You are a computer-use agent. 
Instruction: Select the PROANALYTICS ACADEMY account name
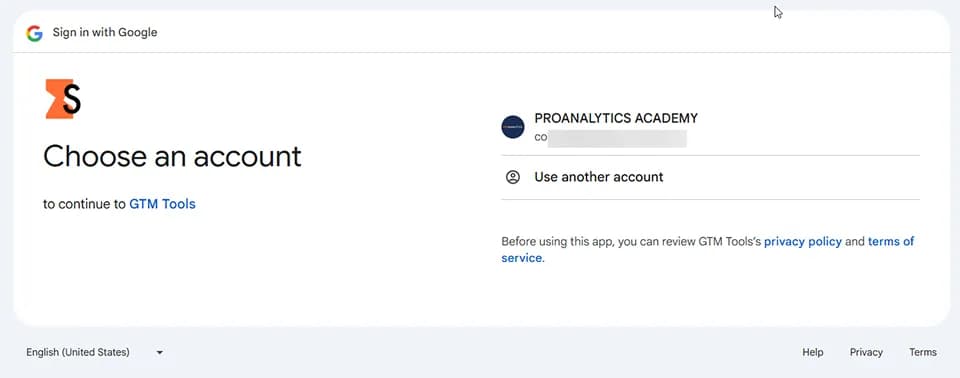tap(616, 118)
